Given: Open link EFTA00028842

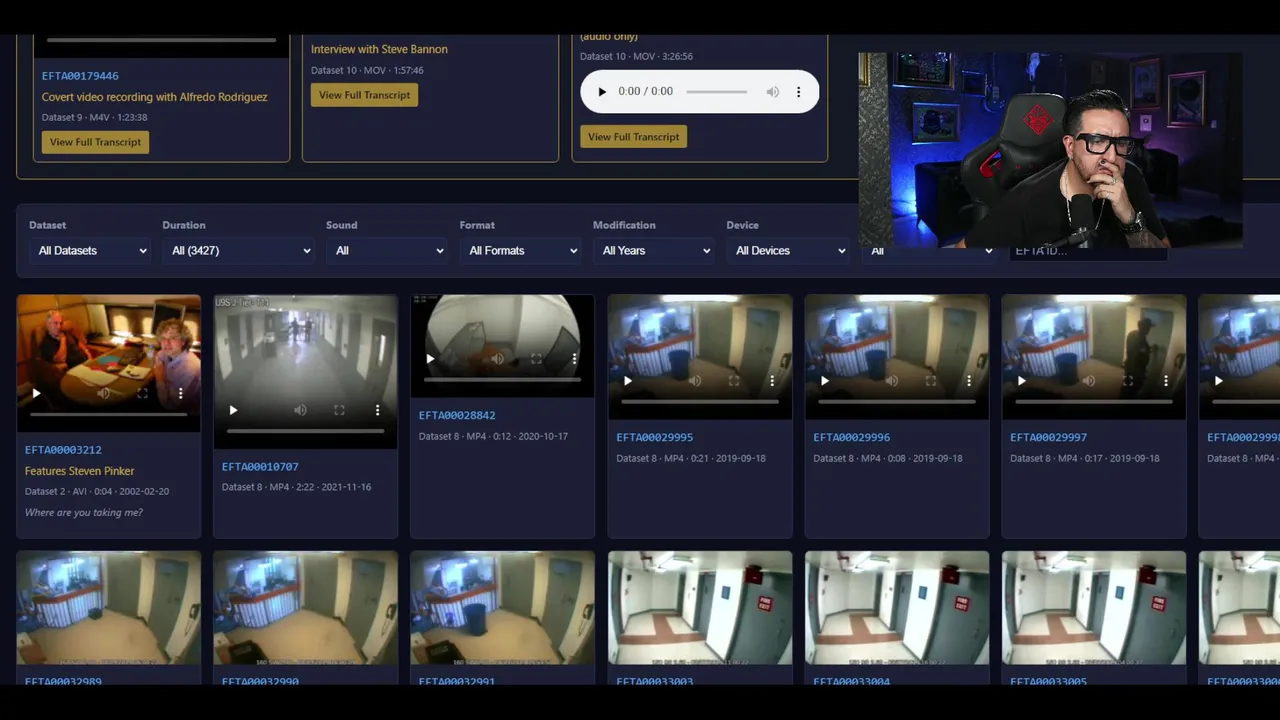Looking at the screenshot, I should pos(457,416).
